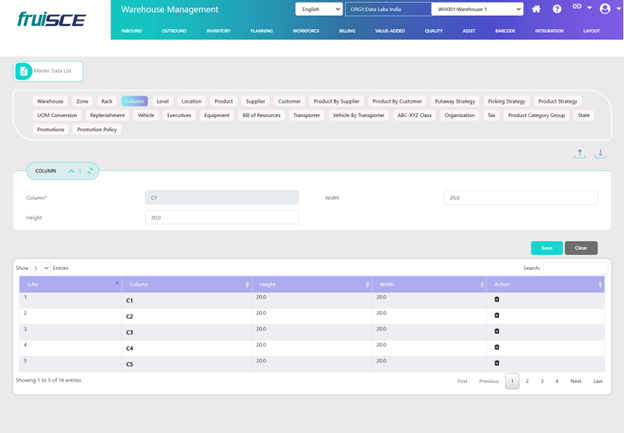The width and height of the screenshot is (624, 433).
Task: Open the LAYOUT menu
Action: coord(591,31)
